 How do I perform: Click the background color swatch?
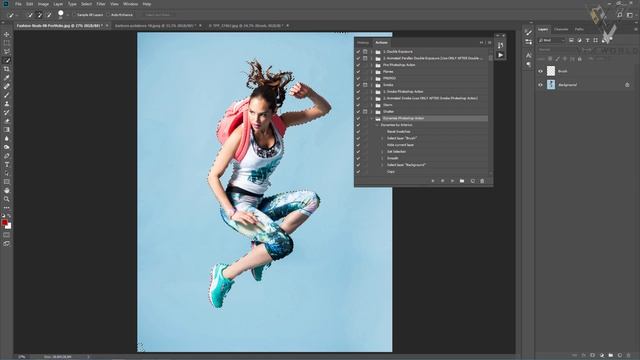click(9, 226)
